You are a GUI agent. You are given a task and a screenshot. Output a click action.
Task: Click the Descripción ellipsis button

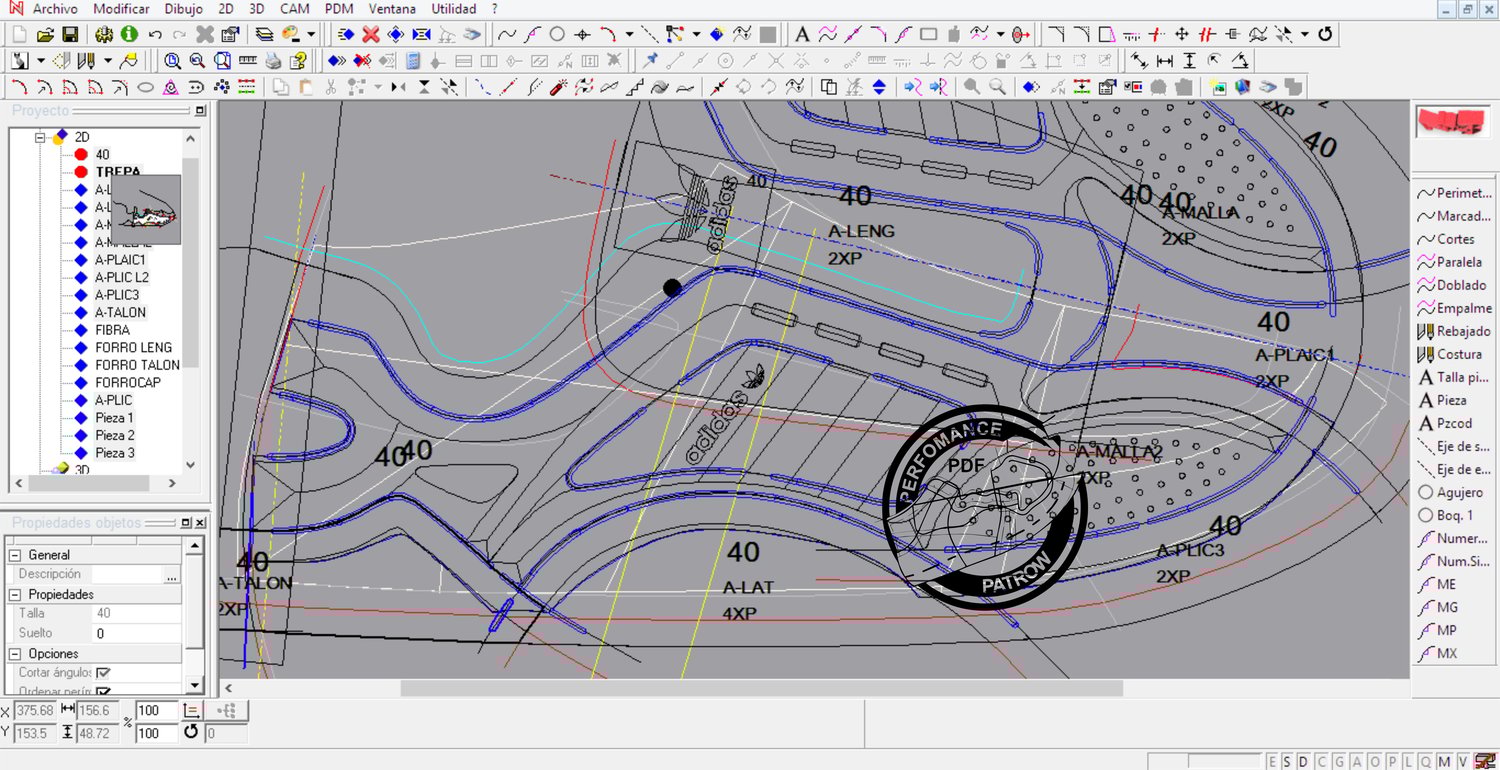(171, 575)
